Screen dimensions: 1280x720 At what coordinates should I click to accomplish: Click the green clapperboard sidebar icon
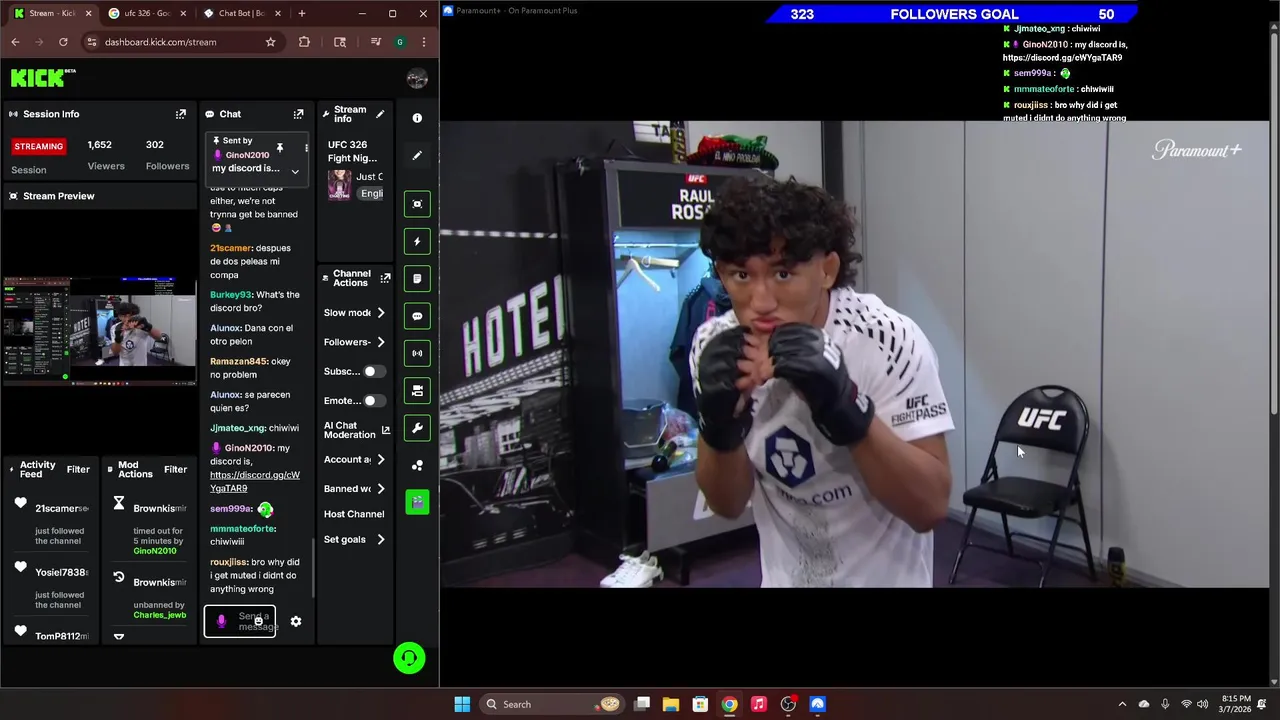tap(417, 501)
